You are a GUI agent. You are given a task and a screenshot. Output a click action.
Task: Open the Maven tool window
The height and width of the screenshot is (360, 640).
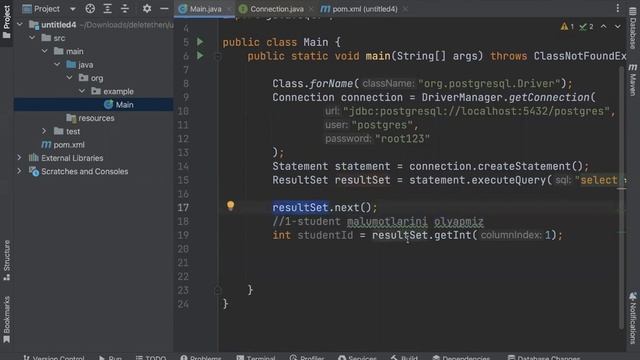click(633, 80)
